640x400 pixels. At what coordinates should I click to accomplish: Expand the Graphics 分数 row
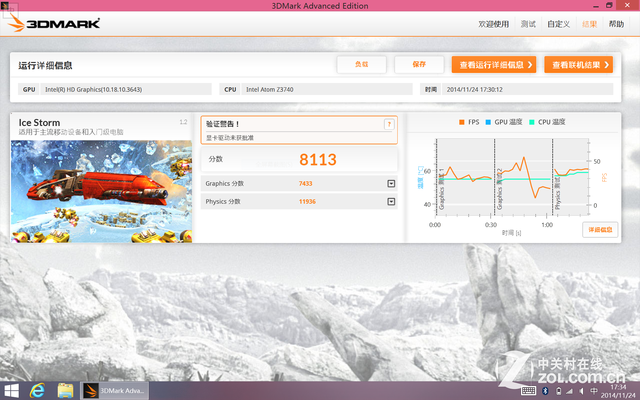click(x=391, y=183)
